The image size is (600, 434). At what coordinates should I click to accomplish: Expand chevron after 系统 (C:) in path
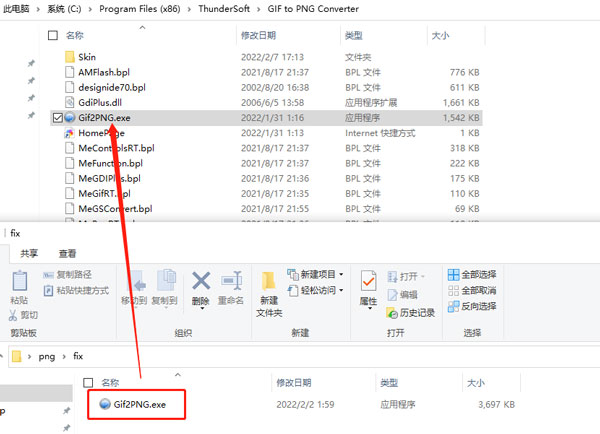click(x=90, y=9)
